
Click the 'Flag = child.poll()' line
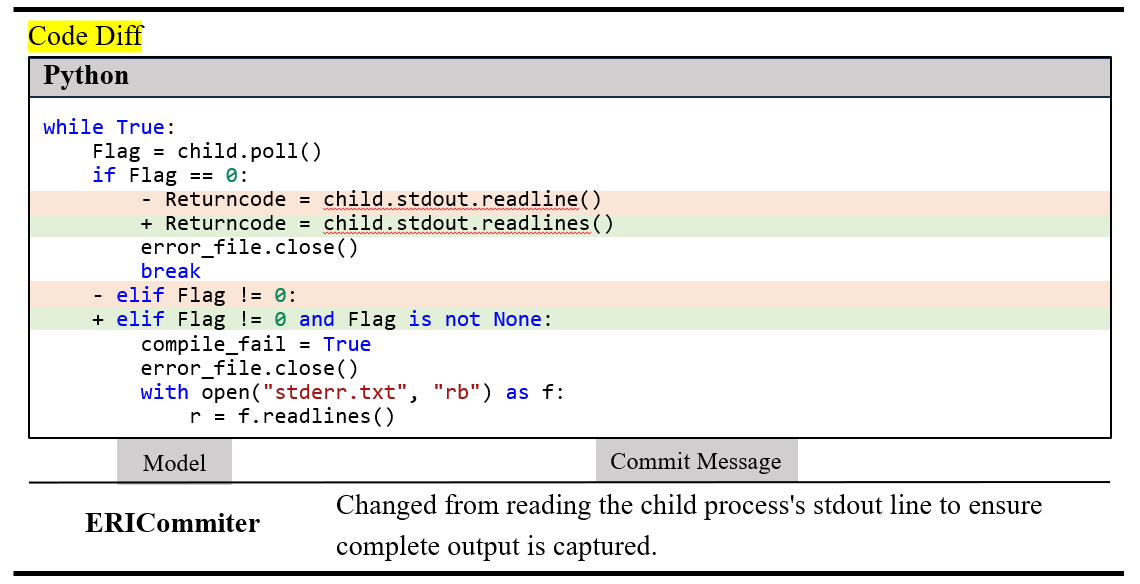click(x=207, y=151)
